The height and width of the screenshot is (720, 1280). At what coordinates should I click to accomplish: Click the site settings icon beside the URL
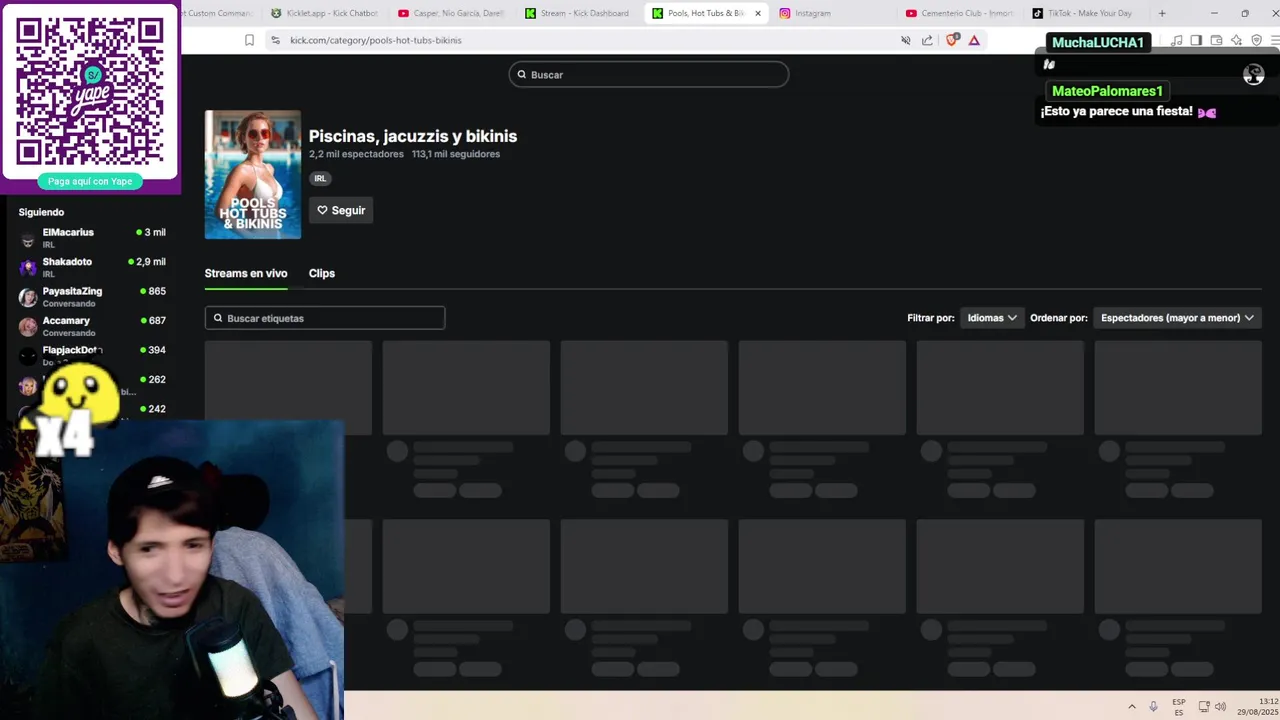[276, 40]
